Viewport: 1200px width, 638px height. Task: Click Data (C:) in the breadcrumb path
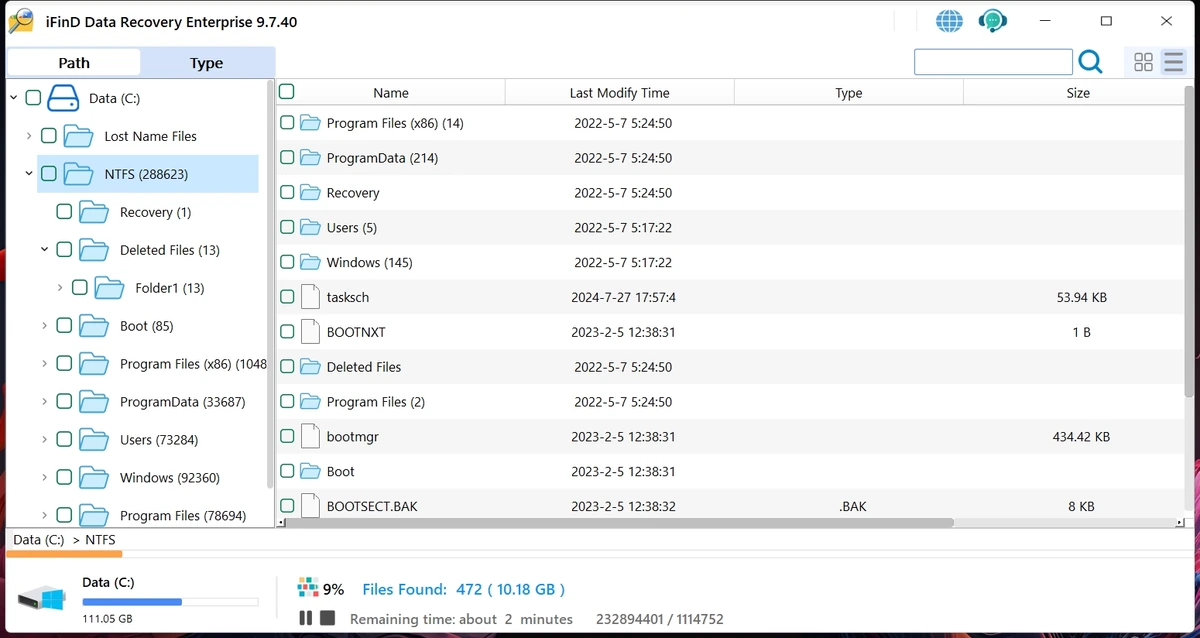39,540
